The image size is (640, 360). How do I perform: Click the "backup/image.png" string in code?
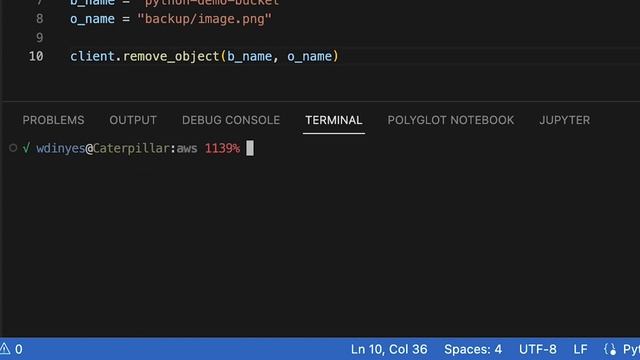coord(204,19)
